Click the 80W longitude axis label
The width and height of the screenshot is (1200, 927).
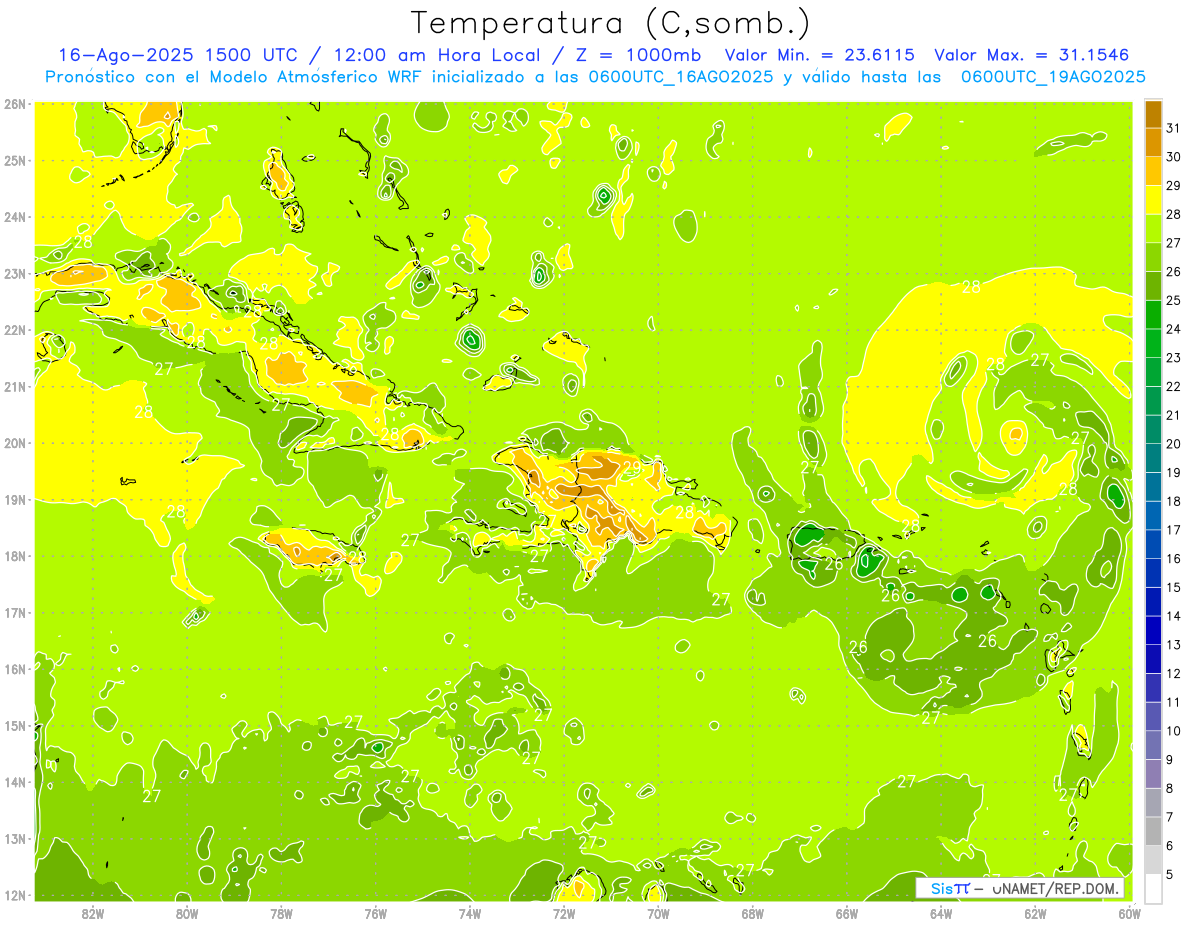pyautogui.click(x=187, y=913)
